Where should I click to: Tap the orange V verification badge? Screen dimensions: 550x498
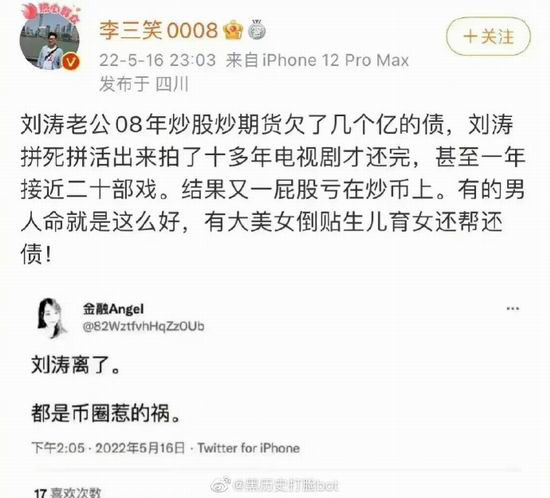pyautogui.click(x=71, y=62)
